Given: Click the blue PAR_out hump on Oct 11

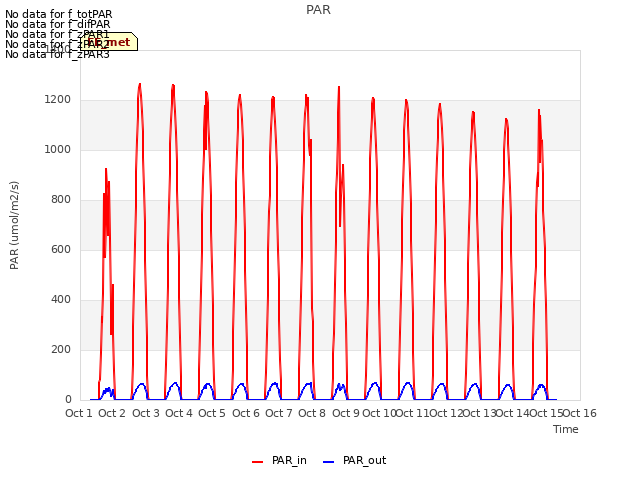Looking at the screenshot, I should pos(408,384).
